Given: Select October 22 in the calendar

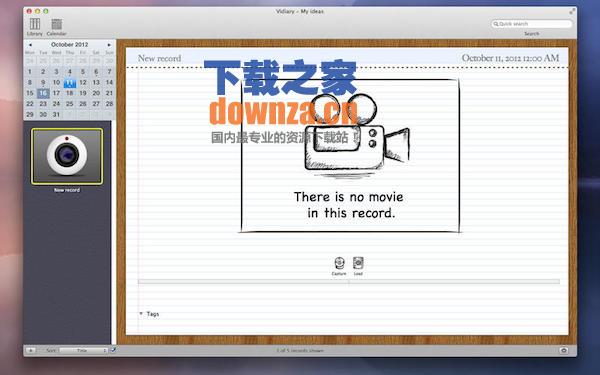Looking at the screenshot, I should (x=30, y=104).
